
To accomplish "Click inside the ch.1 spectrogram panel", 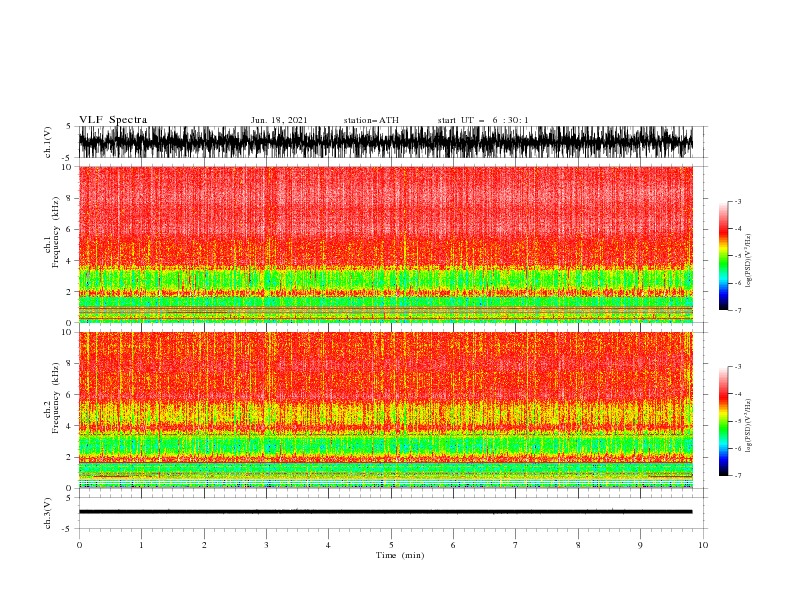I will tap(385, 244).
